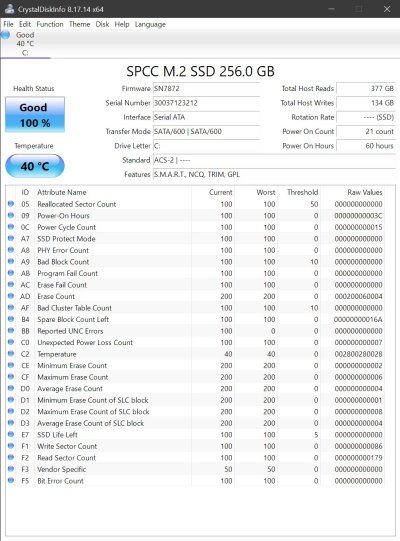Screen dimensions: 400x541
Task: Click status icon beside Temperature attribute row
Action: pos(11,354)
